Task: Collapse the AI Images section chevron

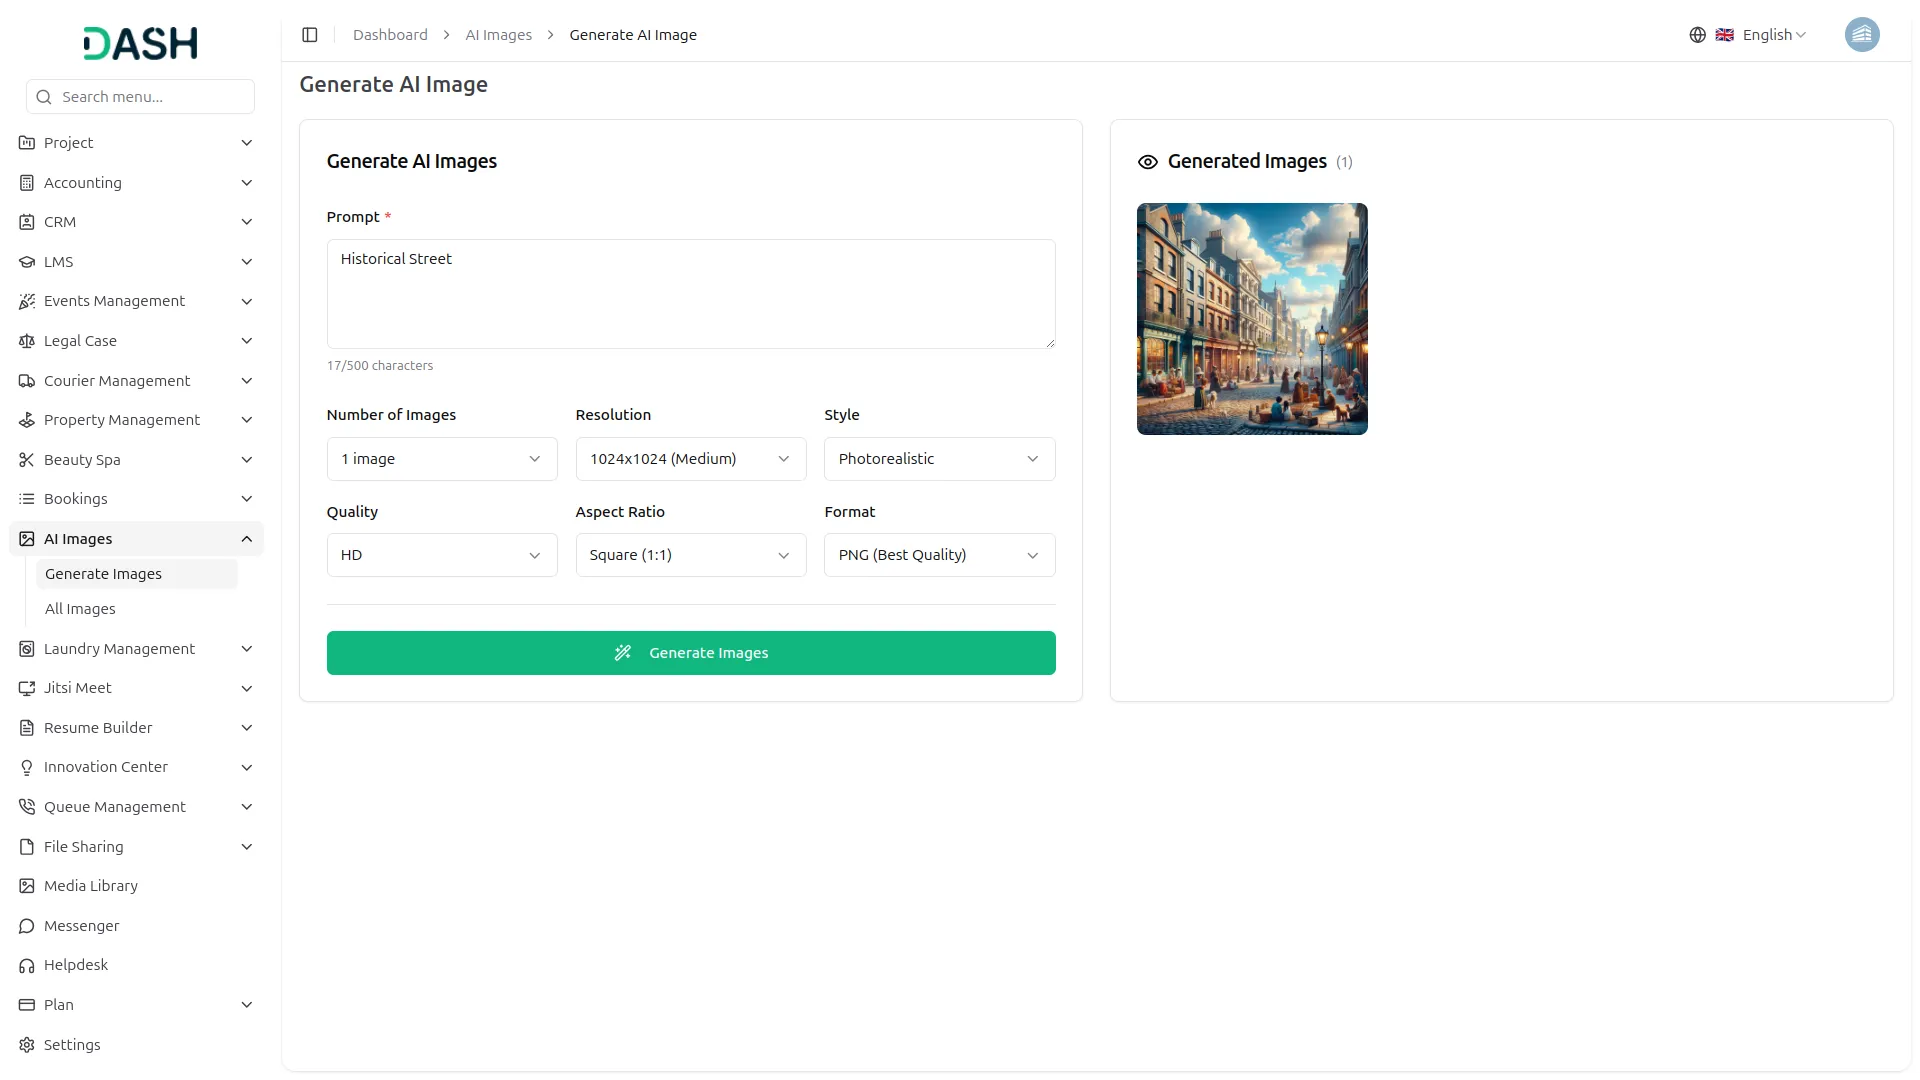Action: point(246,538)
